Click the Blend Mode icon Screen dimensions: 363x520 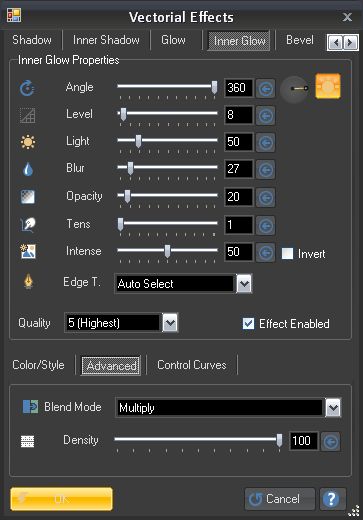[30, 407]
